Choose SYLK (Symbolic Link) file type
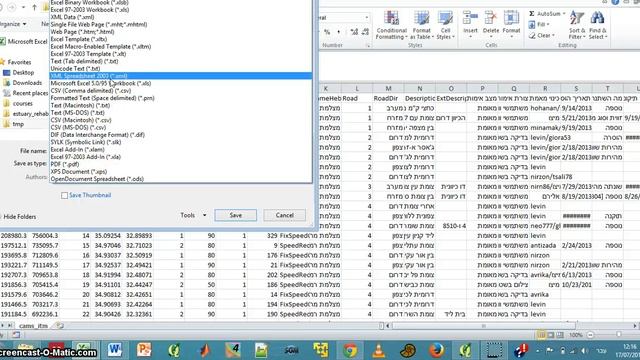This screenshot has height=360, width=640. point(86,142)
